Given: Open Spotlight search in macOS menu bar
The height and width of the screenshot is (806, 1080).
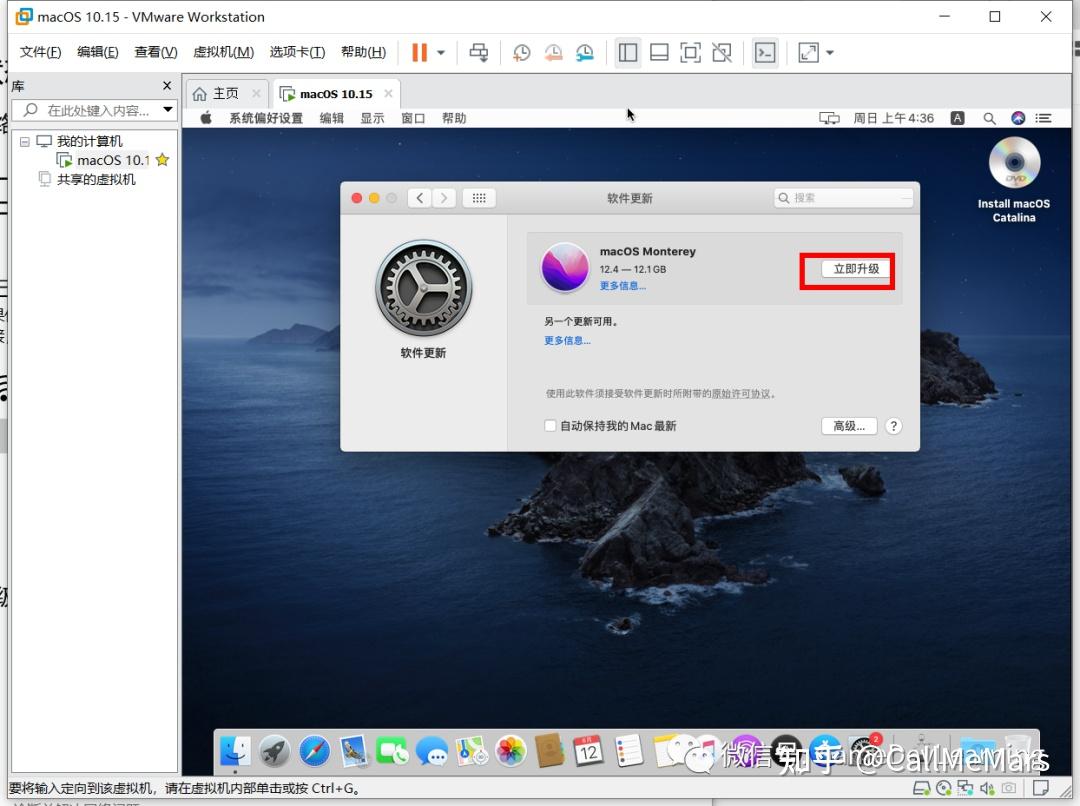Looking at the screenshot, I should pyautogui.click(x=989, y=118).
